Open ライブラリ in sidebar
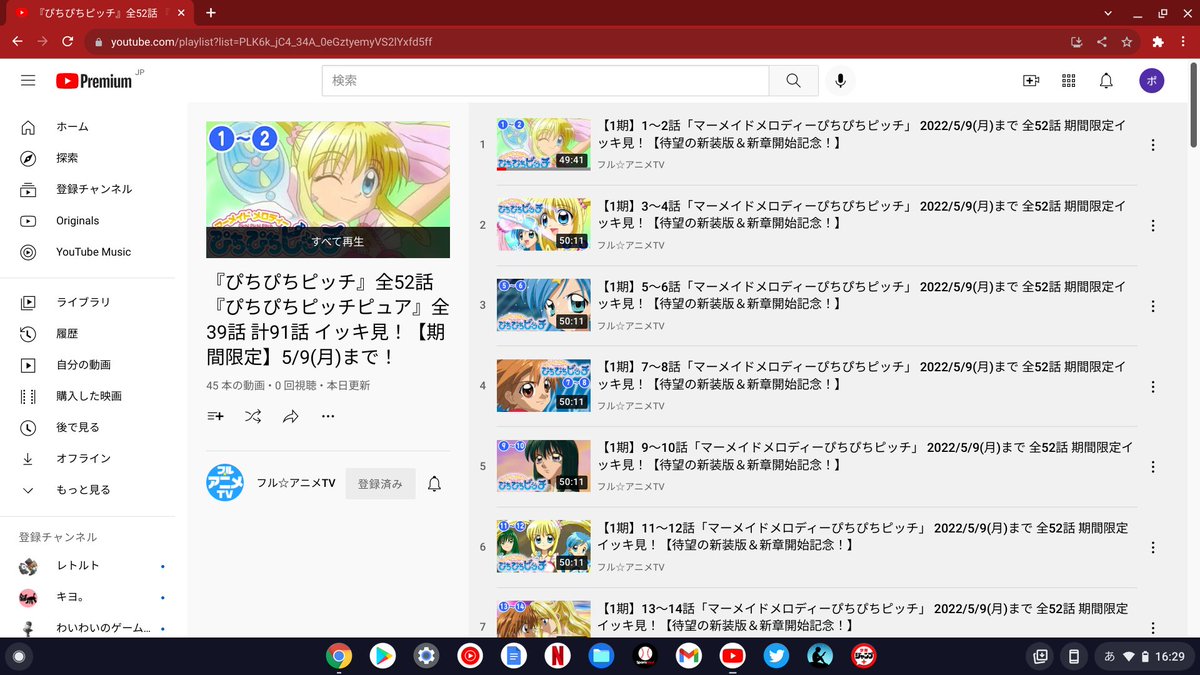Screen dimensions: 1200x675 pyautogui.click(x=90, y=302)
